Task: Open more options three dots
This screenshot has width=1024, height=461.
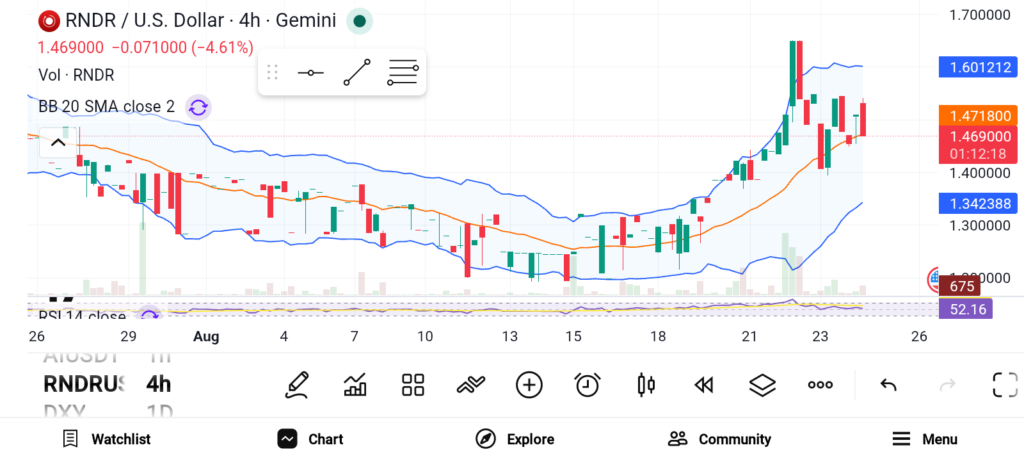Action: coord(820,385)
